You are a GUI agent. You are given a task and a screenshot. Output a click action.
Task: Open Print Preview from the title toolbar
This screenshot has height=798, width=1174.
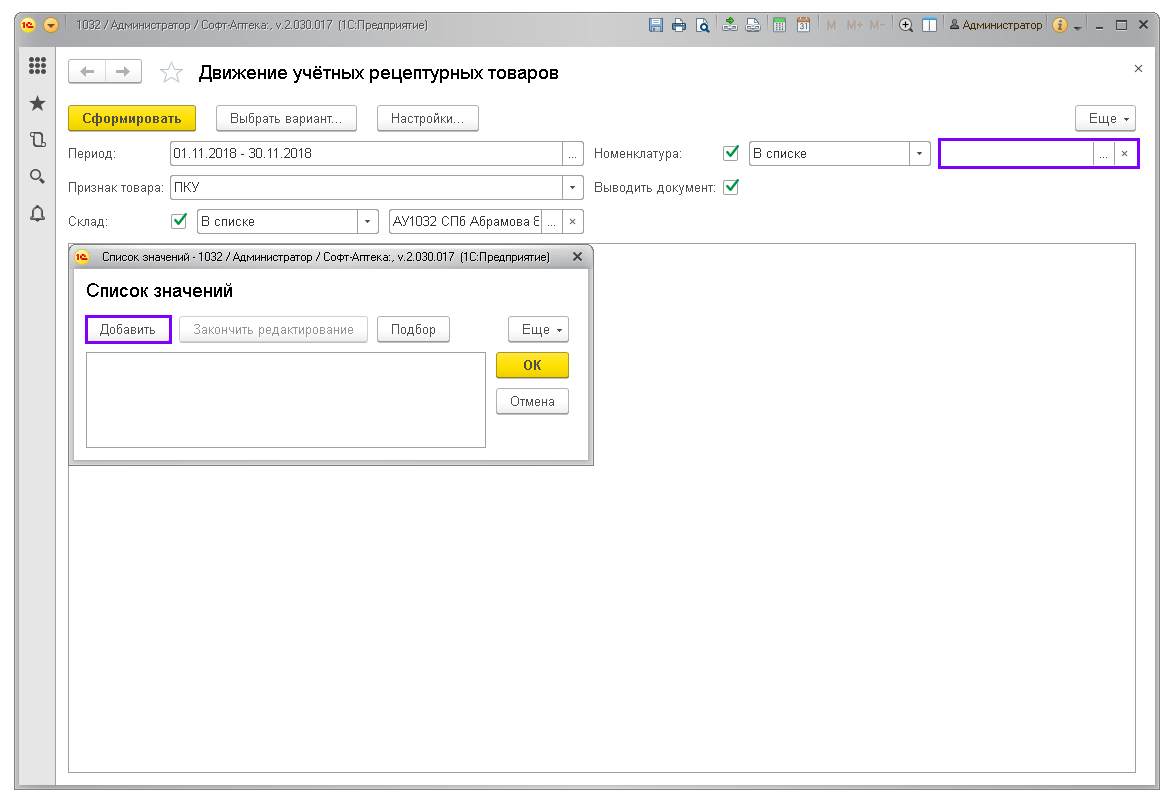703,25
